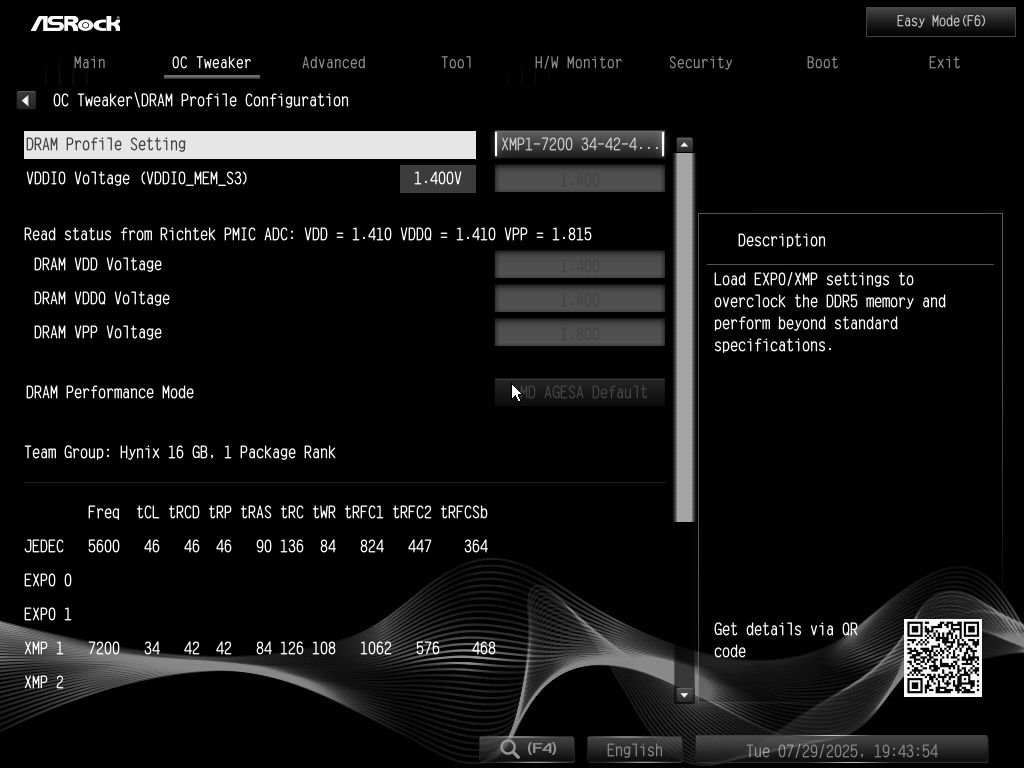Go to the Exit tab

pyautogui.click(x=944, y=63)
